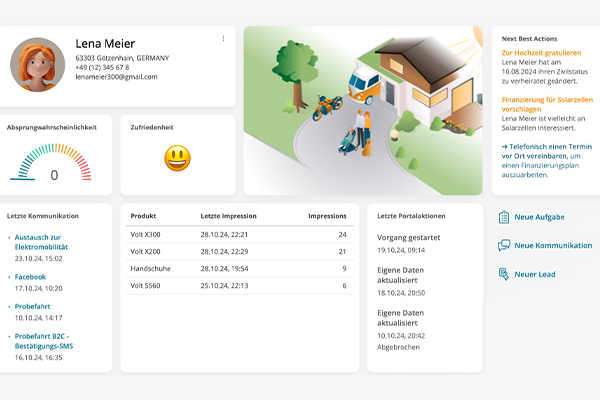The height and width of the screenshot is (400, 600).
Task: Click timestamp 23.10.24, 15:02
Action: point(38,258)
